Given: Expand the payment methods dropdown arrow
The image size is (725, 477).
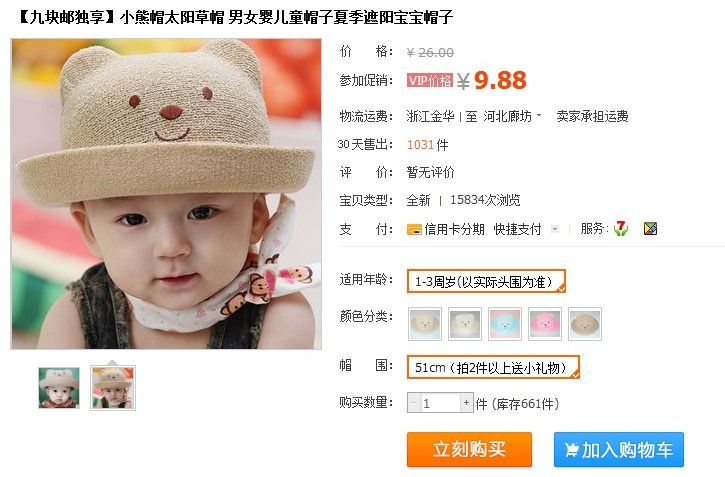Looking at the screenshot, I should pos(555,229).
